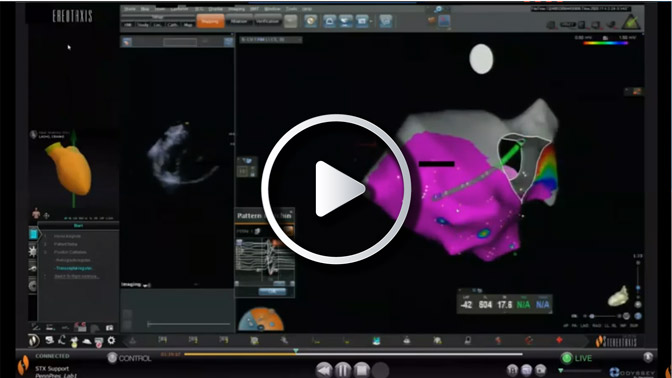The height and width of the screenshot is (378, 672).
Task: Click the small orange icon top-right of map
Action: 636,91
